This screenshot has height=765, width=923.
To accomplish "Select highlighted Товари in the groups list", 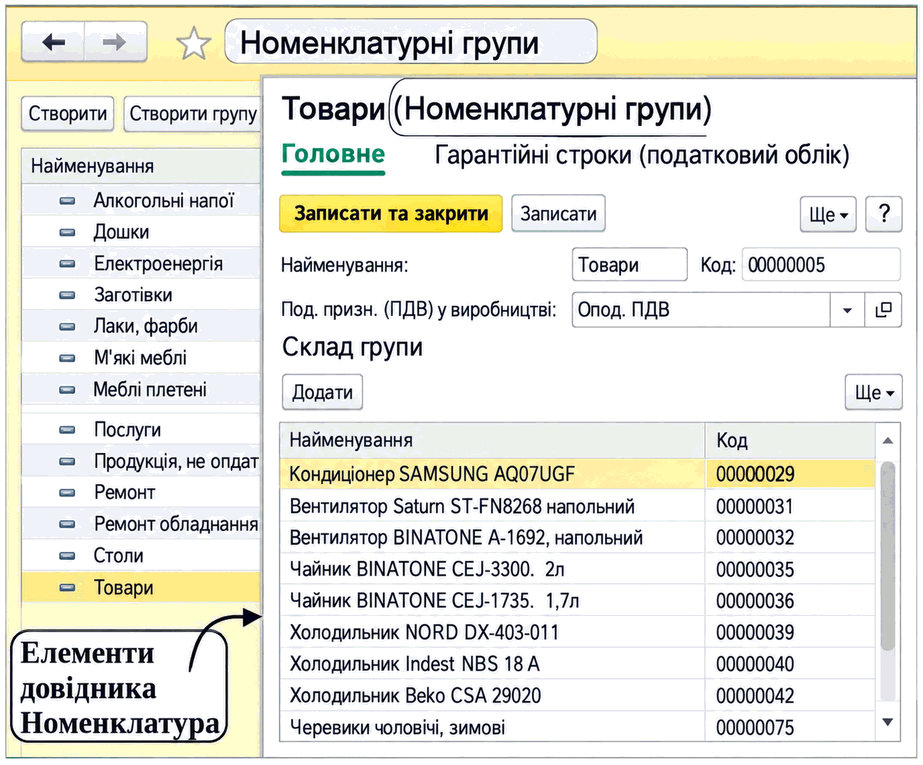I will (x=141, y=587).
